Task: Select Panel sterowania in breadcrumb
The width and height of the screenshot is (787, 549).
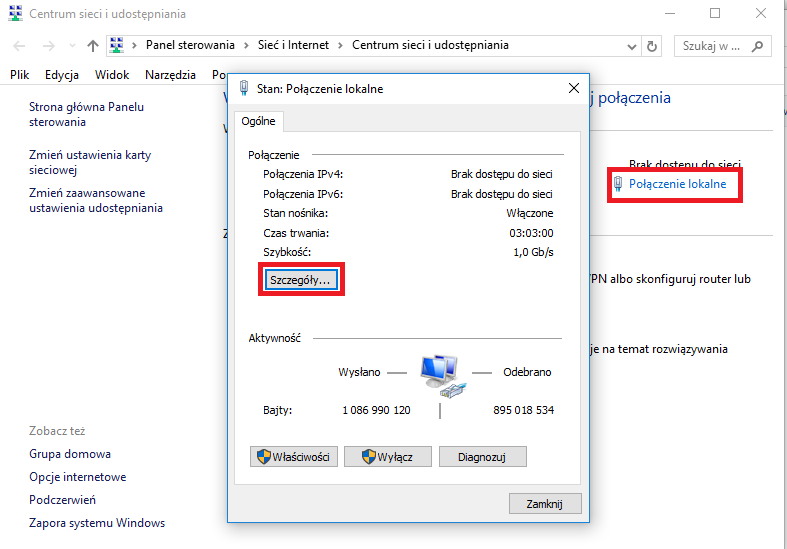Action: point(190,45)
